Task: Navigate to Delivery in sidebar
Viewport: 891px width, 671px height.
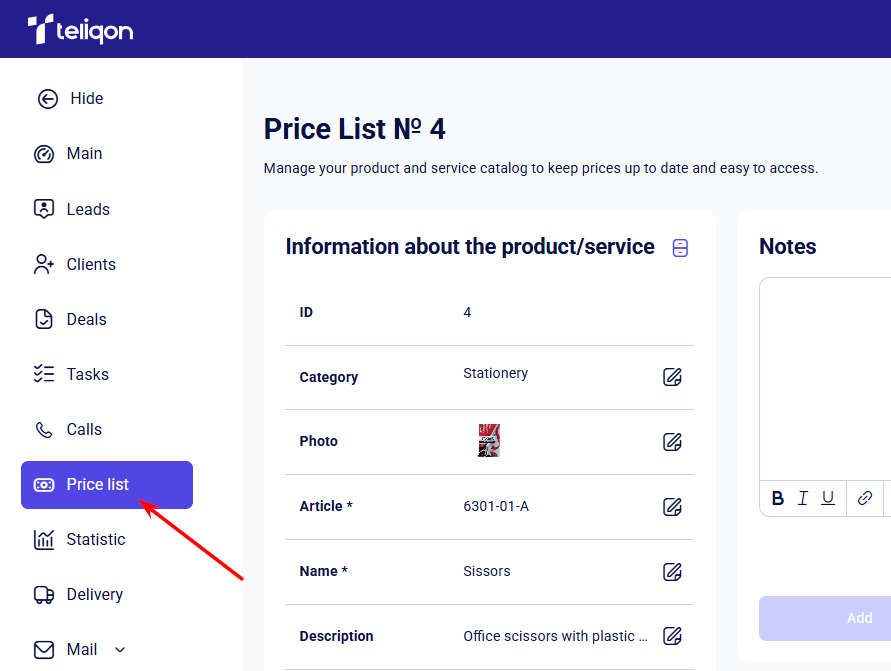Action: (x=94, y=594)
